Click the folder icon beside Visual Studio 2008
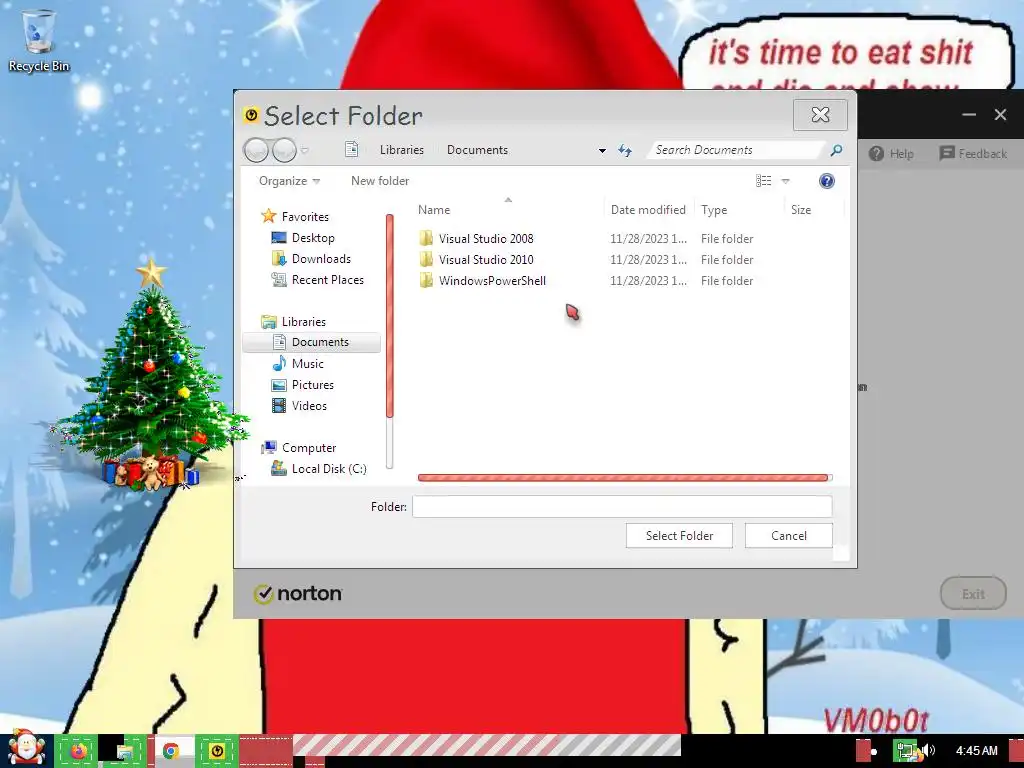This screenshot has width=1024, height=768. 426,238
